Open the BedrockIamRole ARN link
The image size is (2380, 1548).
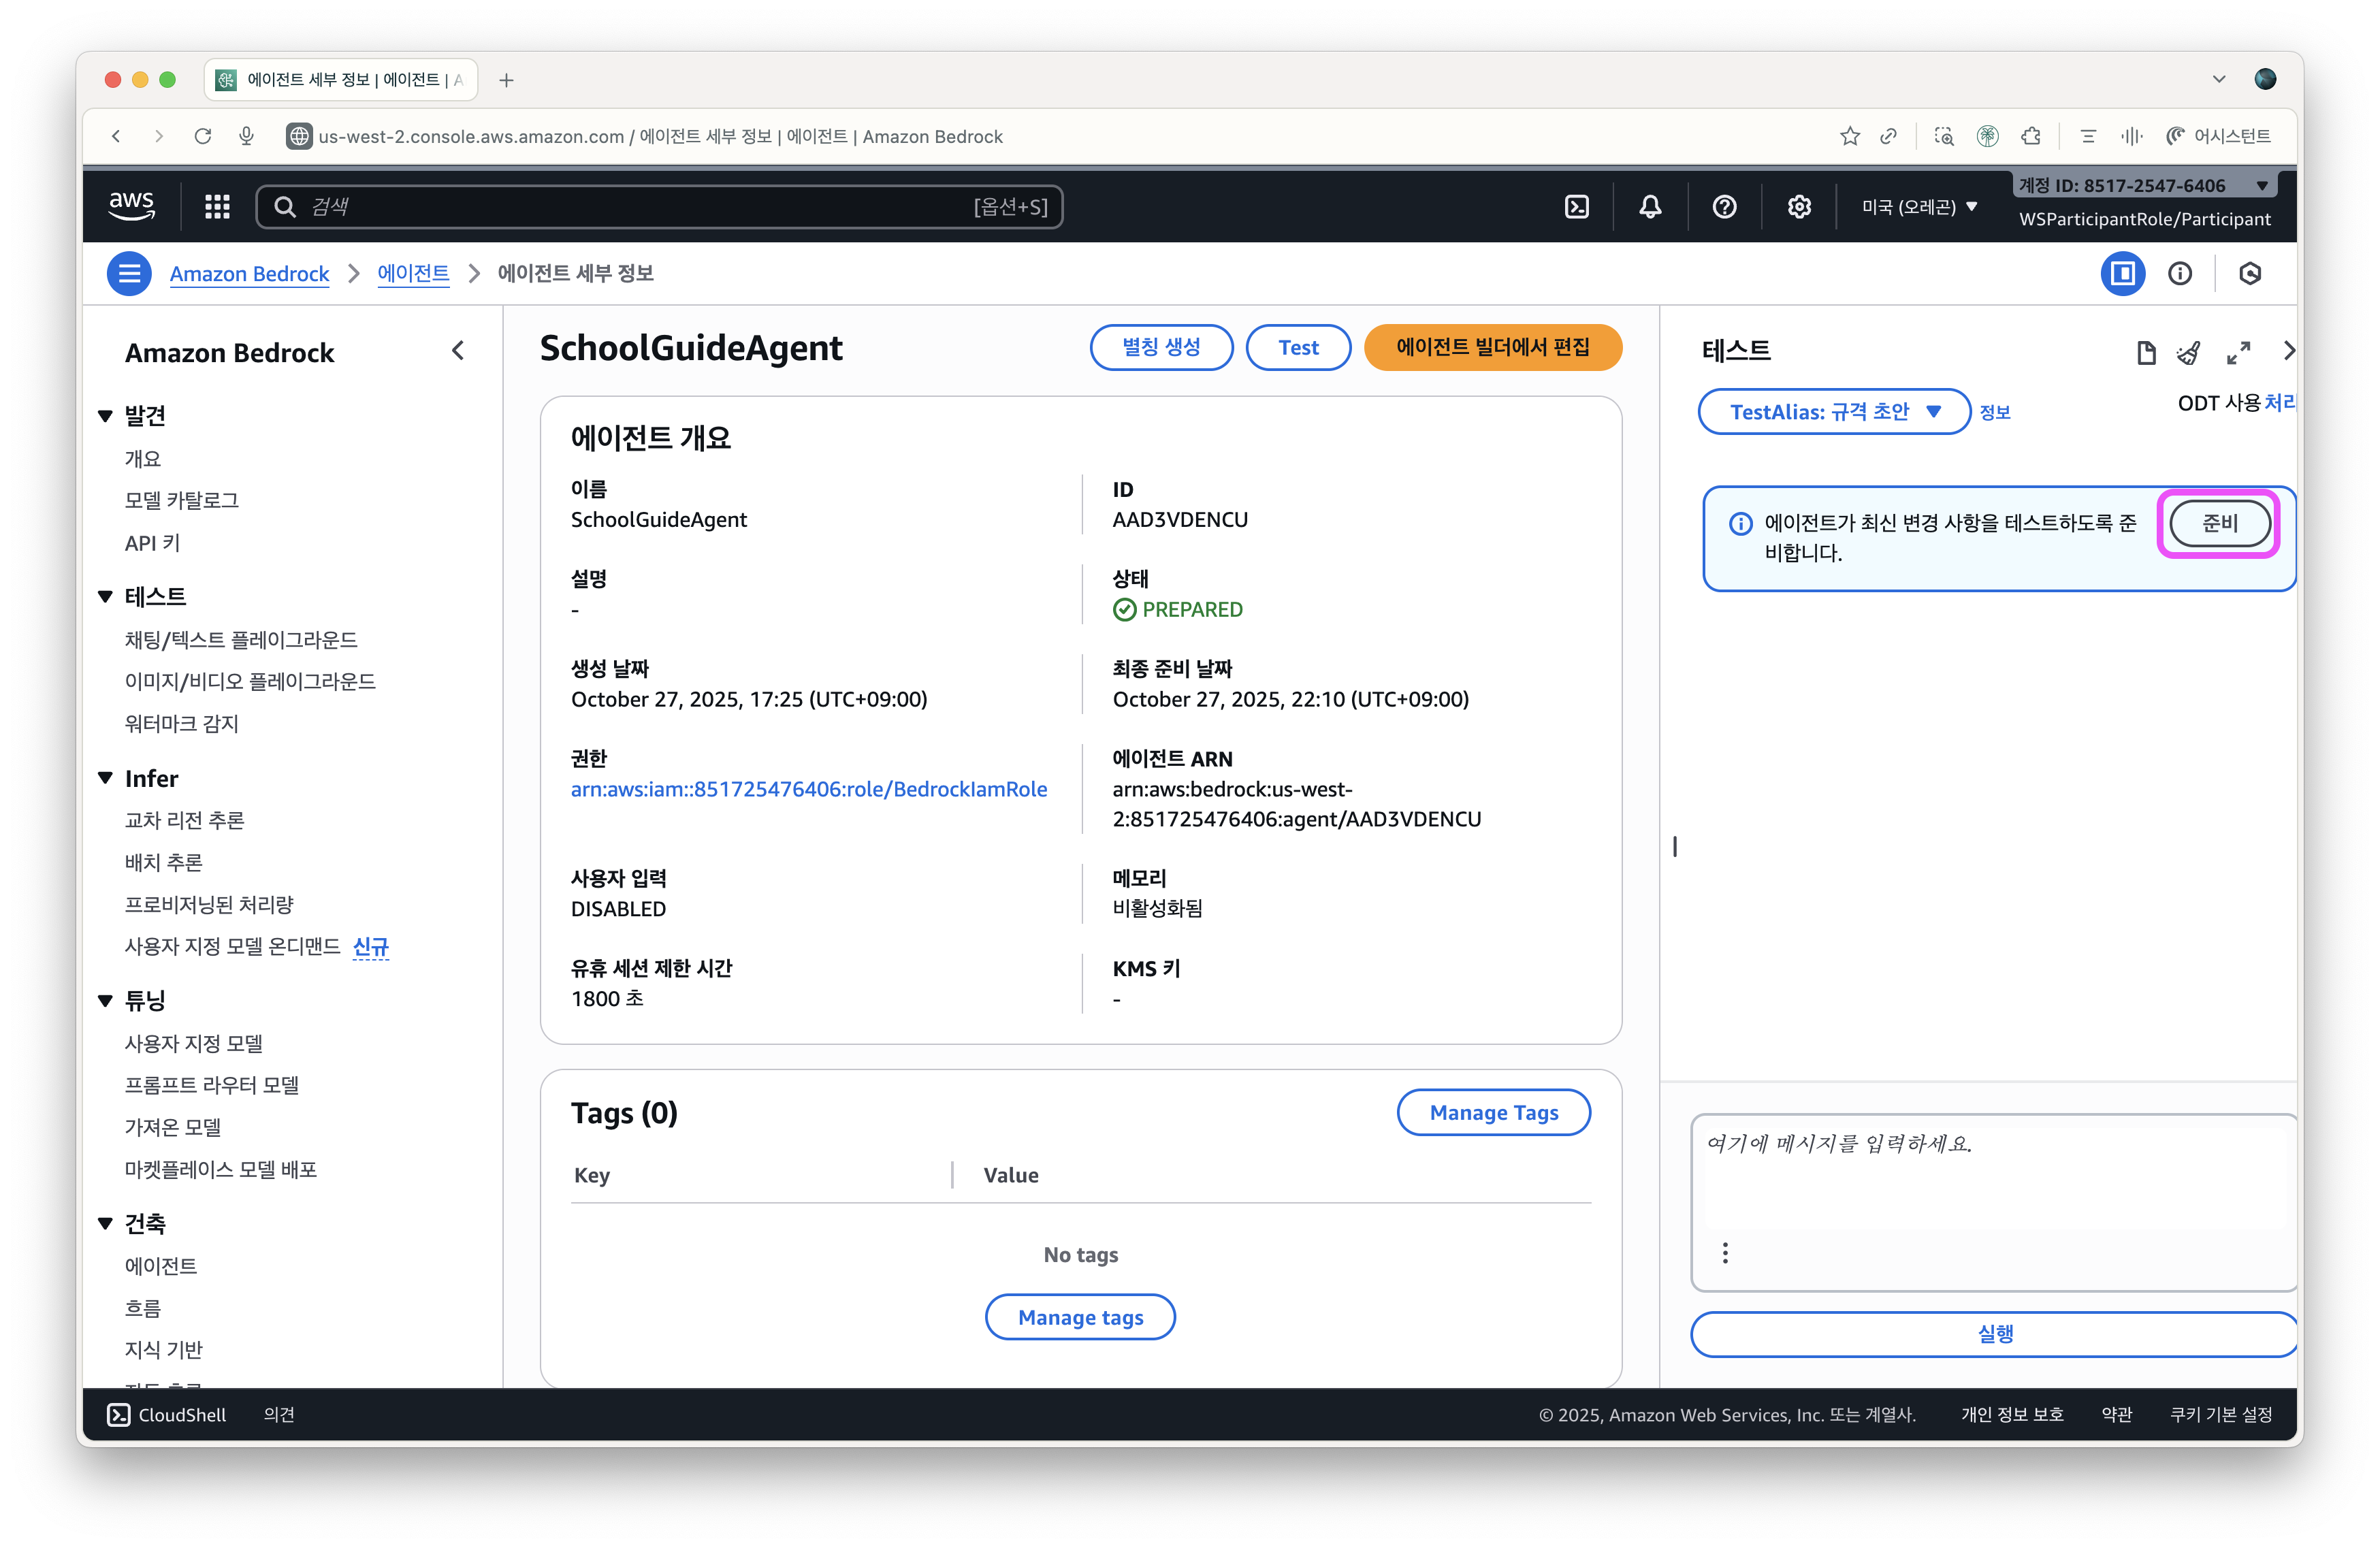(x=809, y=789)
